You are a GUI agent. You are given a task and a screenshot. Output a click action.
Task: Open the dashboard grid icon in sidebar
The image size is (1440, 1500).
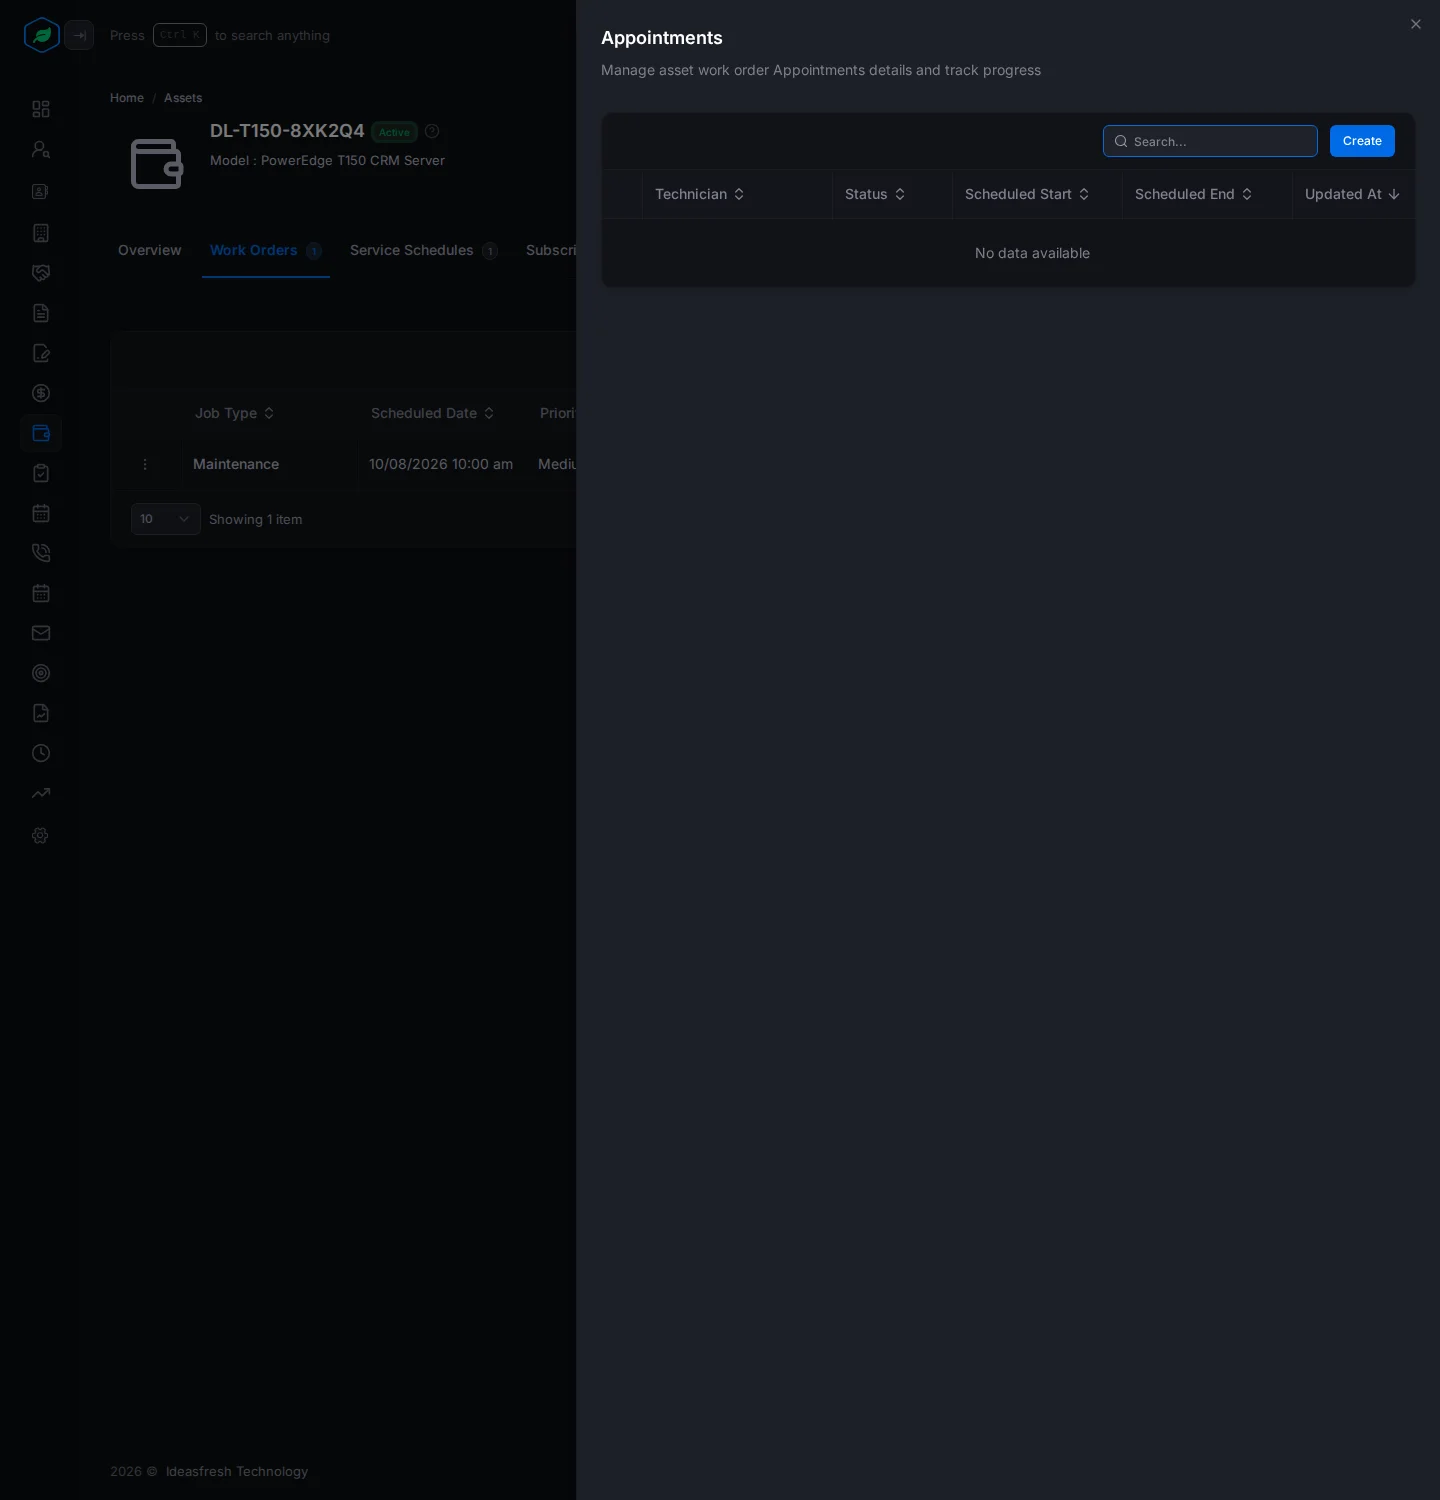41,109
